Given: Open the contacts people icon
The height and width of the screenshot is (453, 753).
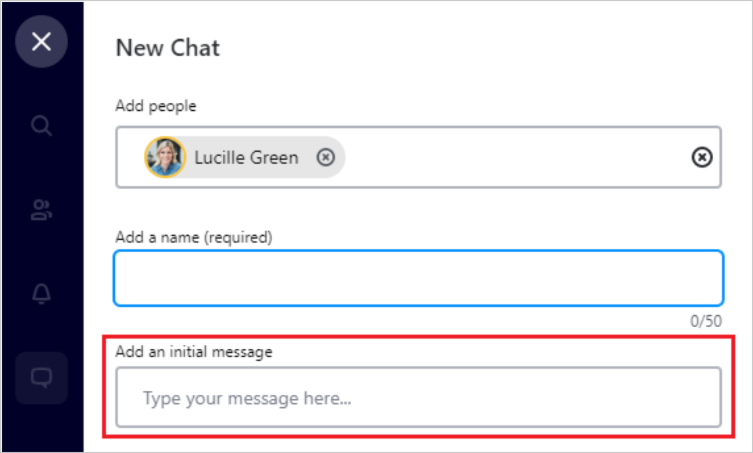Looking at the screenshot, I should pyautogui.click(x=41, y=210).
